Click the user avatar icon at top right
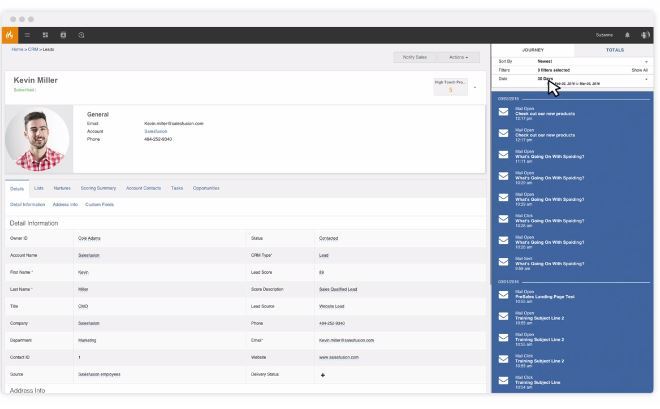This screenshot has height=409, width=660. [645, 34]
